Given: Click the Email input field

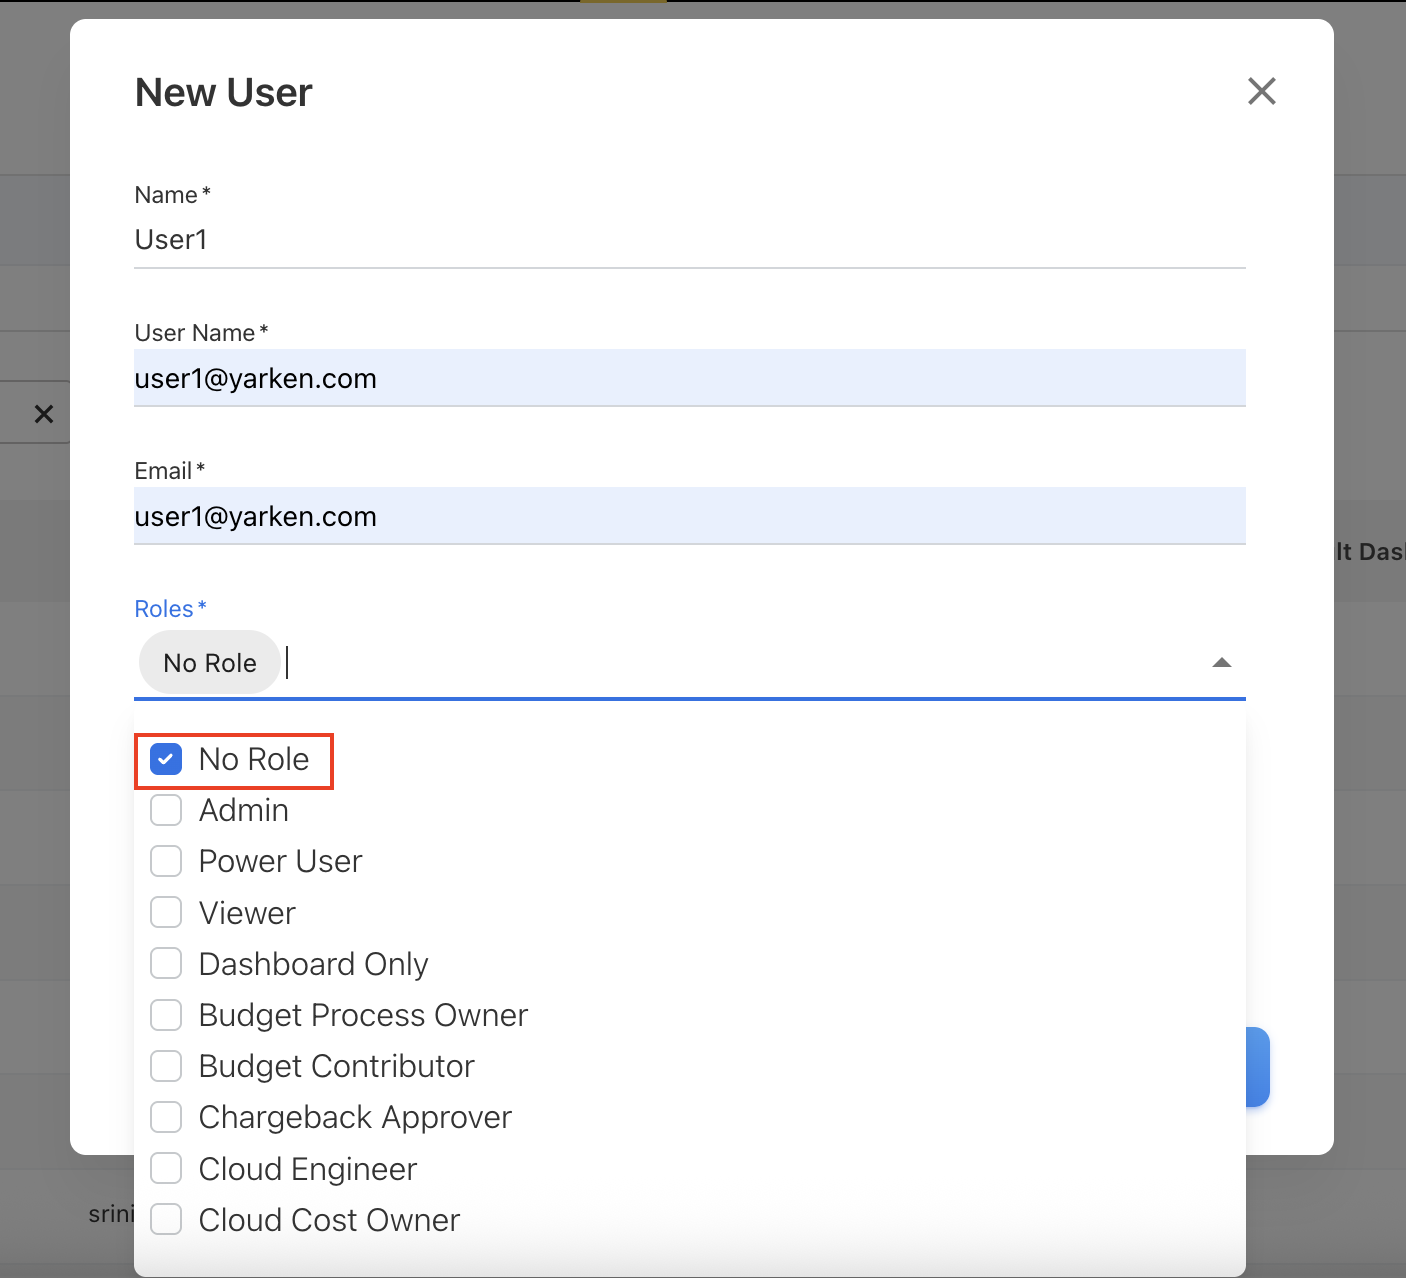Looking at the screenshot, I should [688, 516].
